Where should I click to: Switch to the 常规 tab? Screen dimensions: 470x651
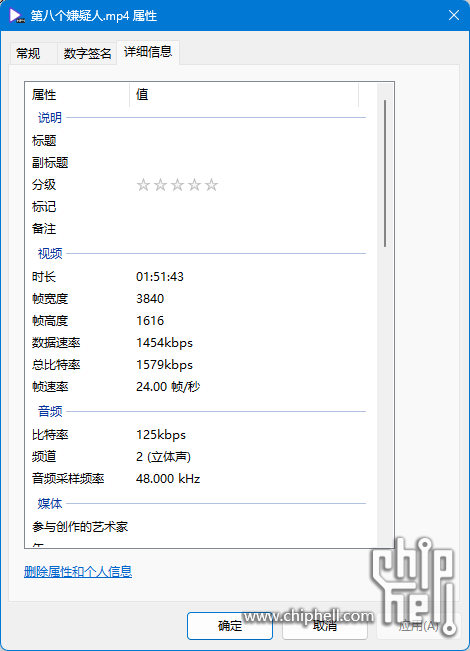28,53
